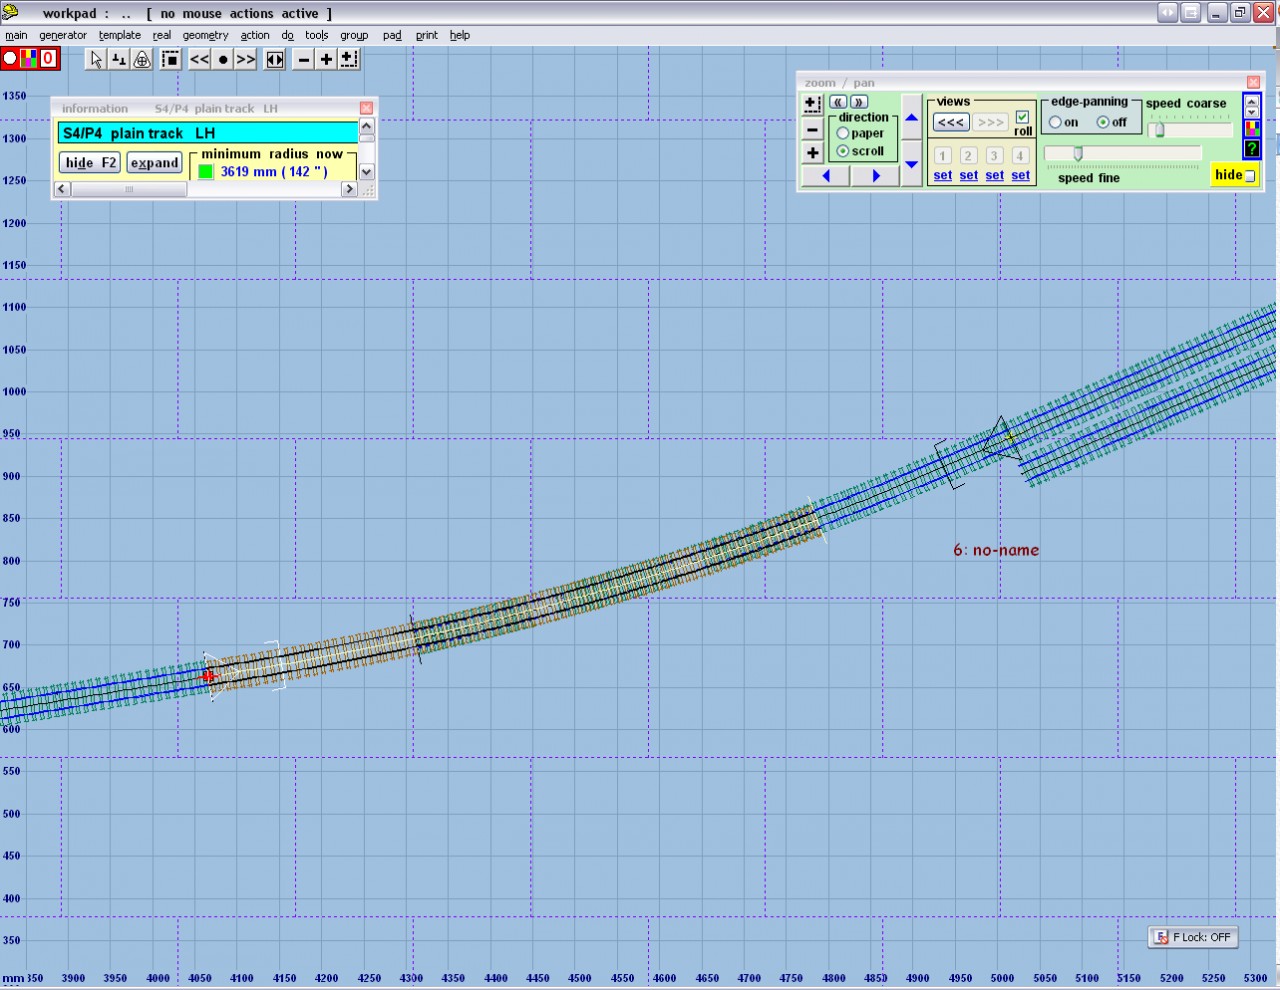1280x990 pixels.
Task: Click the plus-minus dashed zoom icon in toolbar
Action: coord(349,59)
